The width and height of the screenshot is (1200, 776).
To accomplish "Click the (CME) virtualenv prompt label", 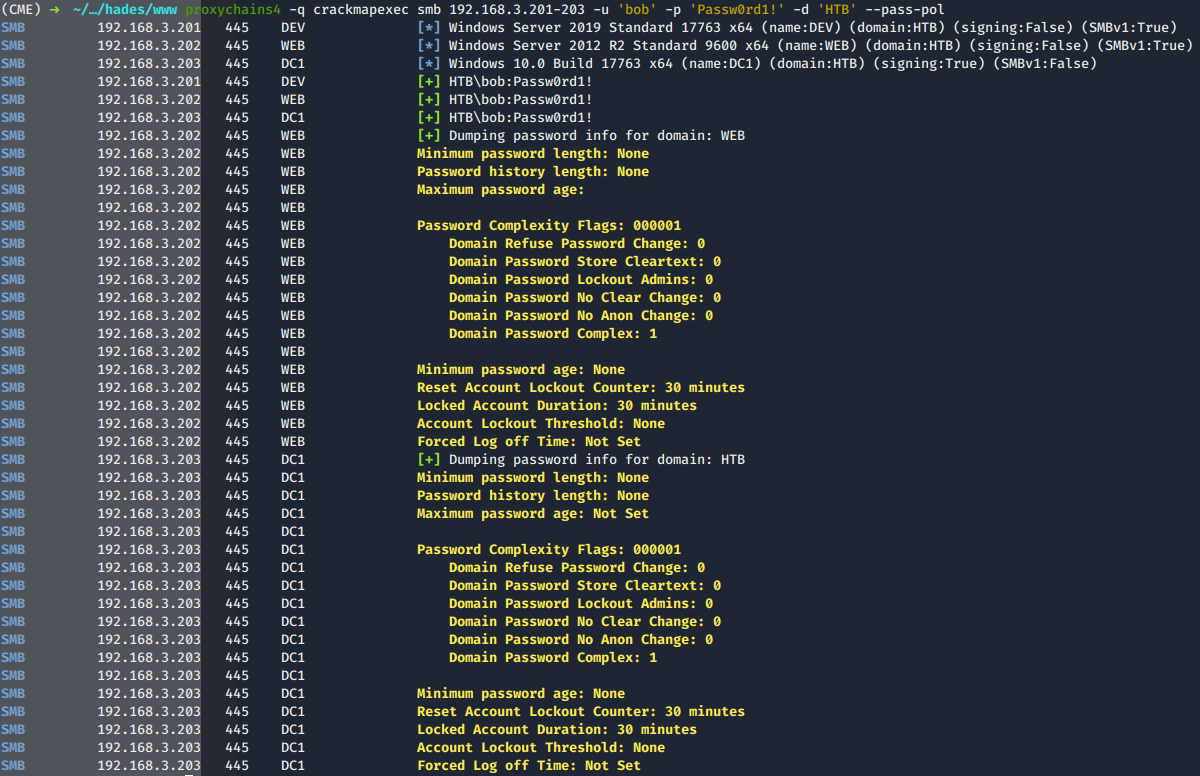I will (x=20, y=10).
